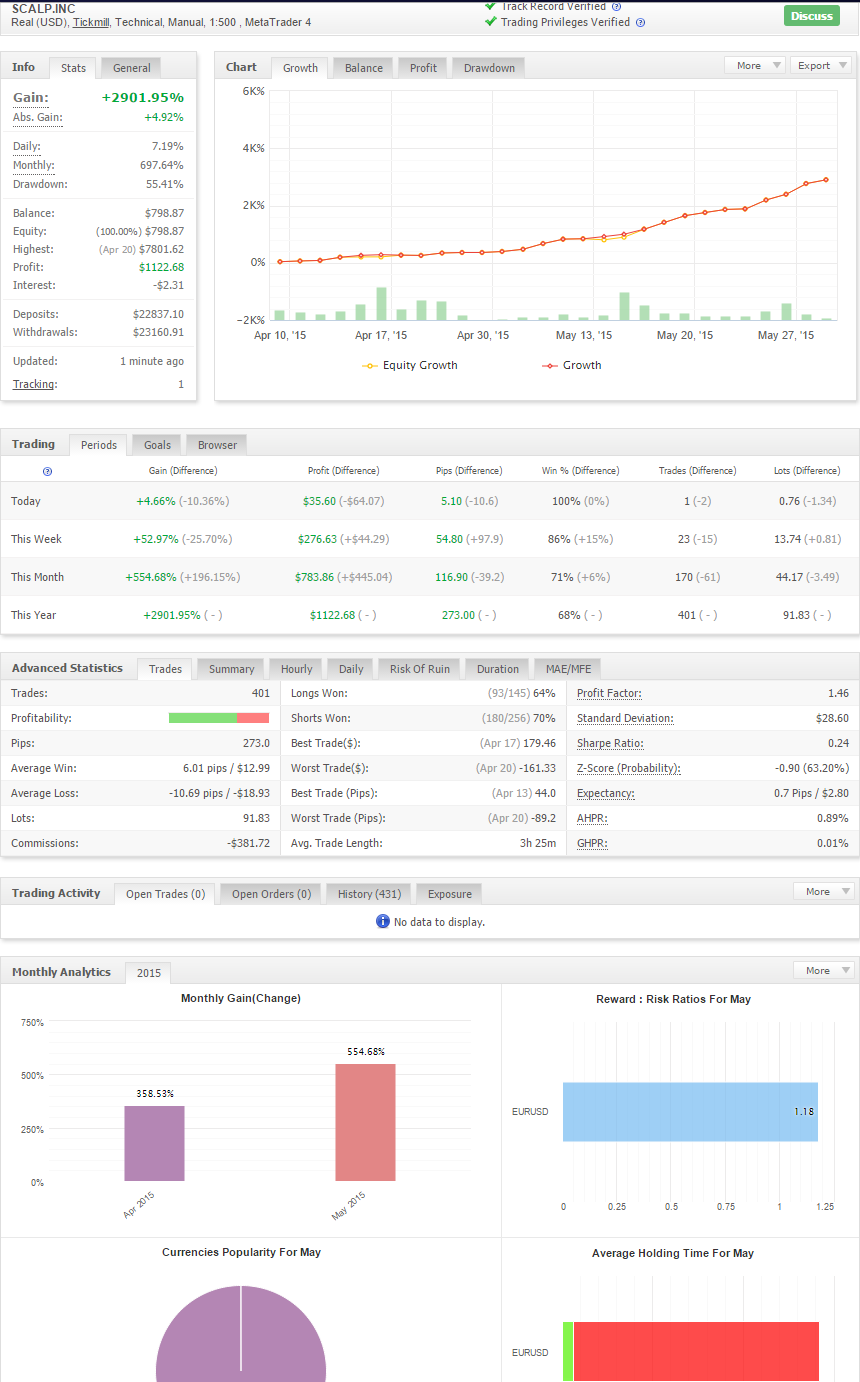Viewport: 860px width, 1382px height.
Task: Toggle Equity Growth series in chart legend
Action: pyautogui.click(x=410, y=365)
